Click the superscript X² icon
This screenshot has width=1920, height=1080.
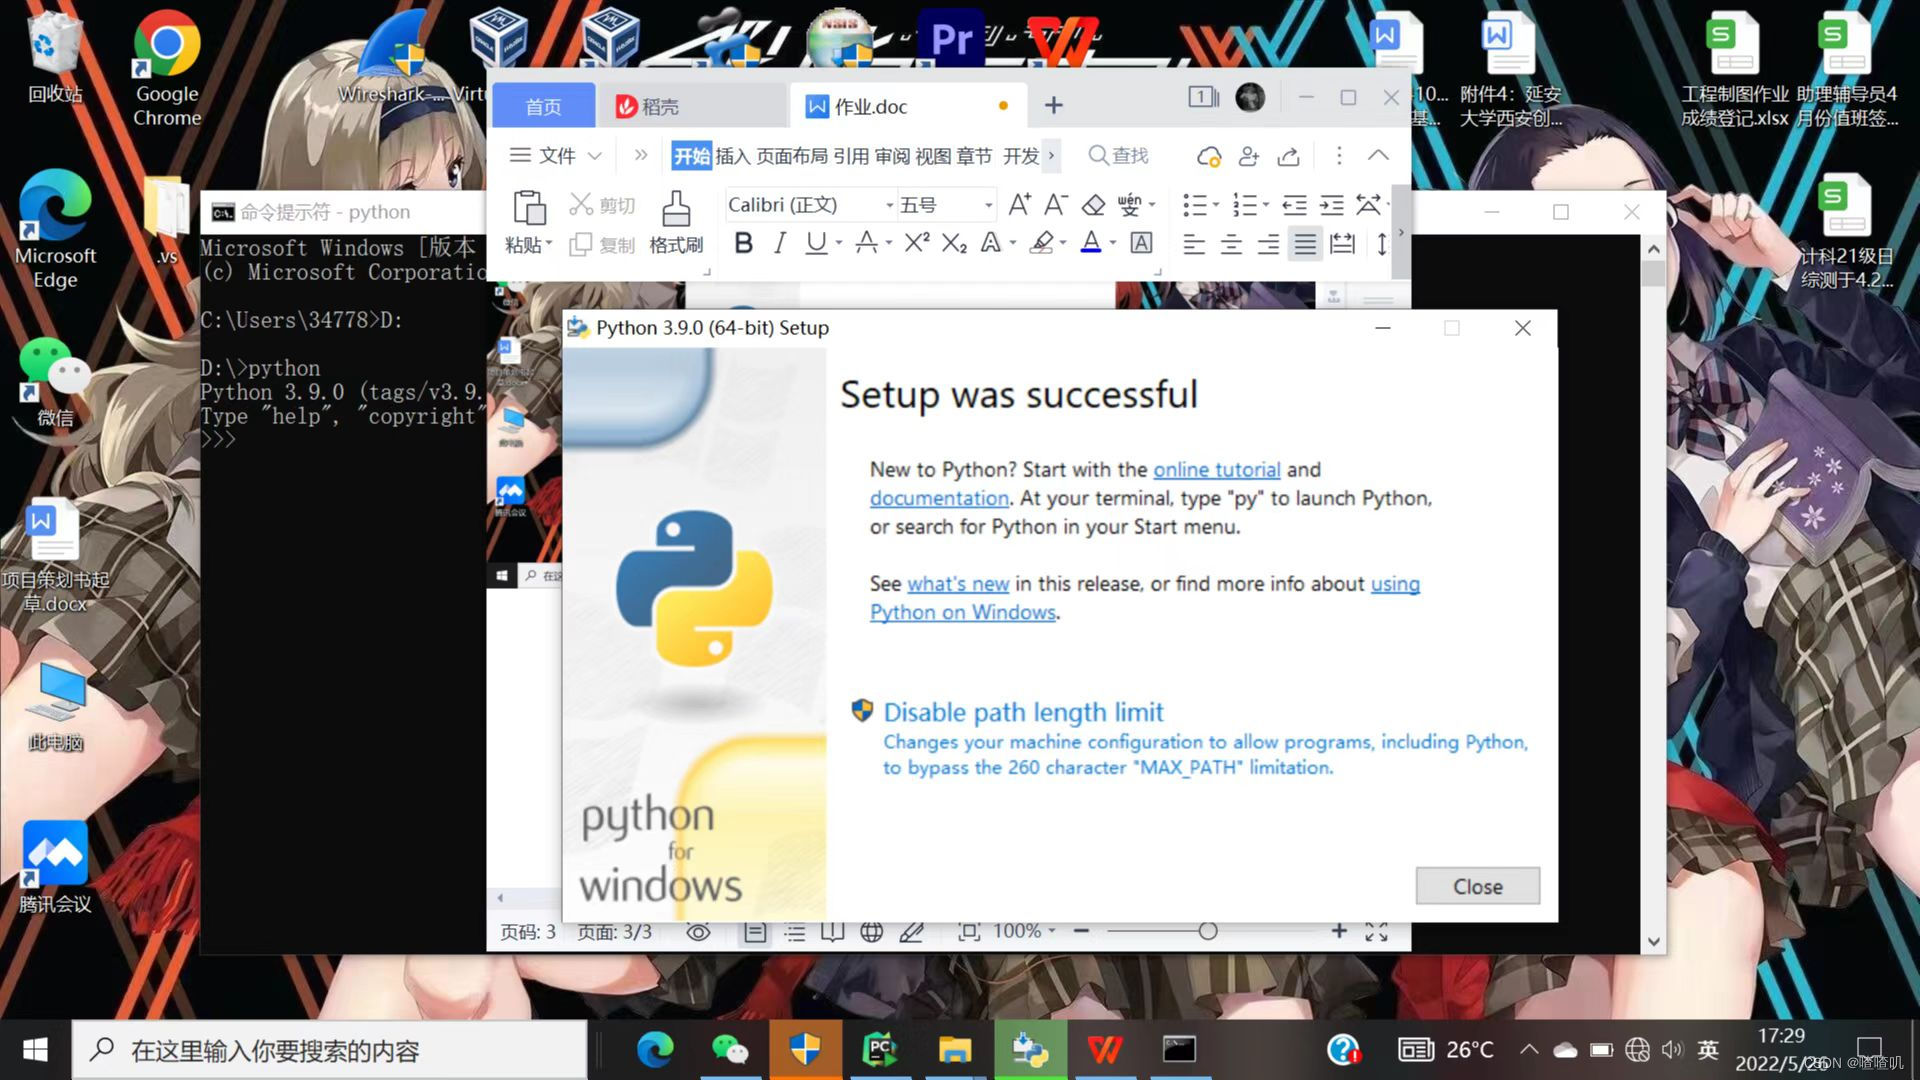916,243
